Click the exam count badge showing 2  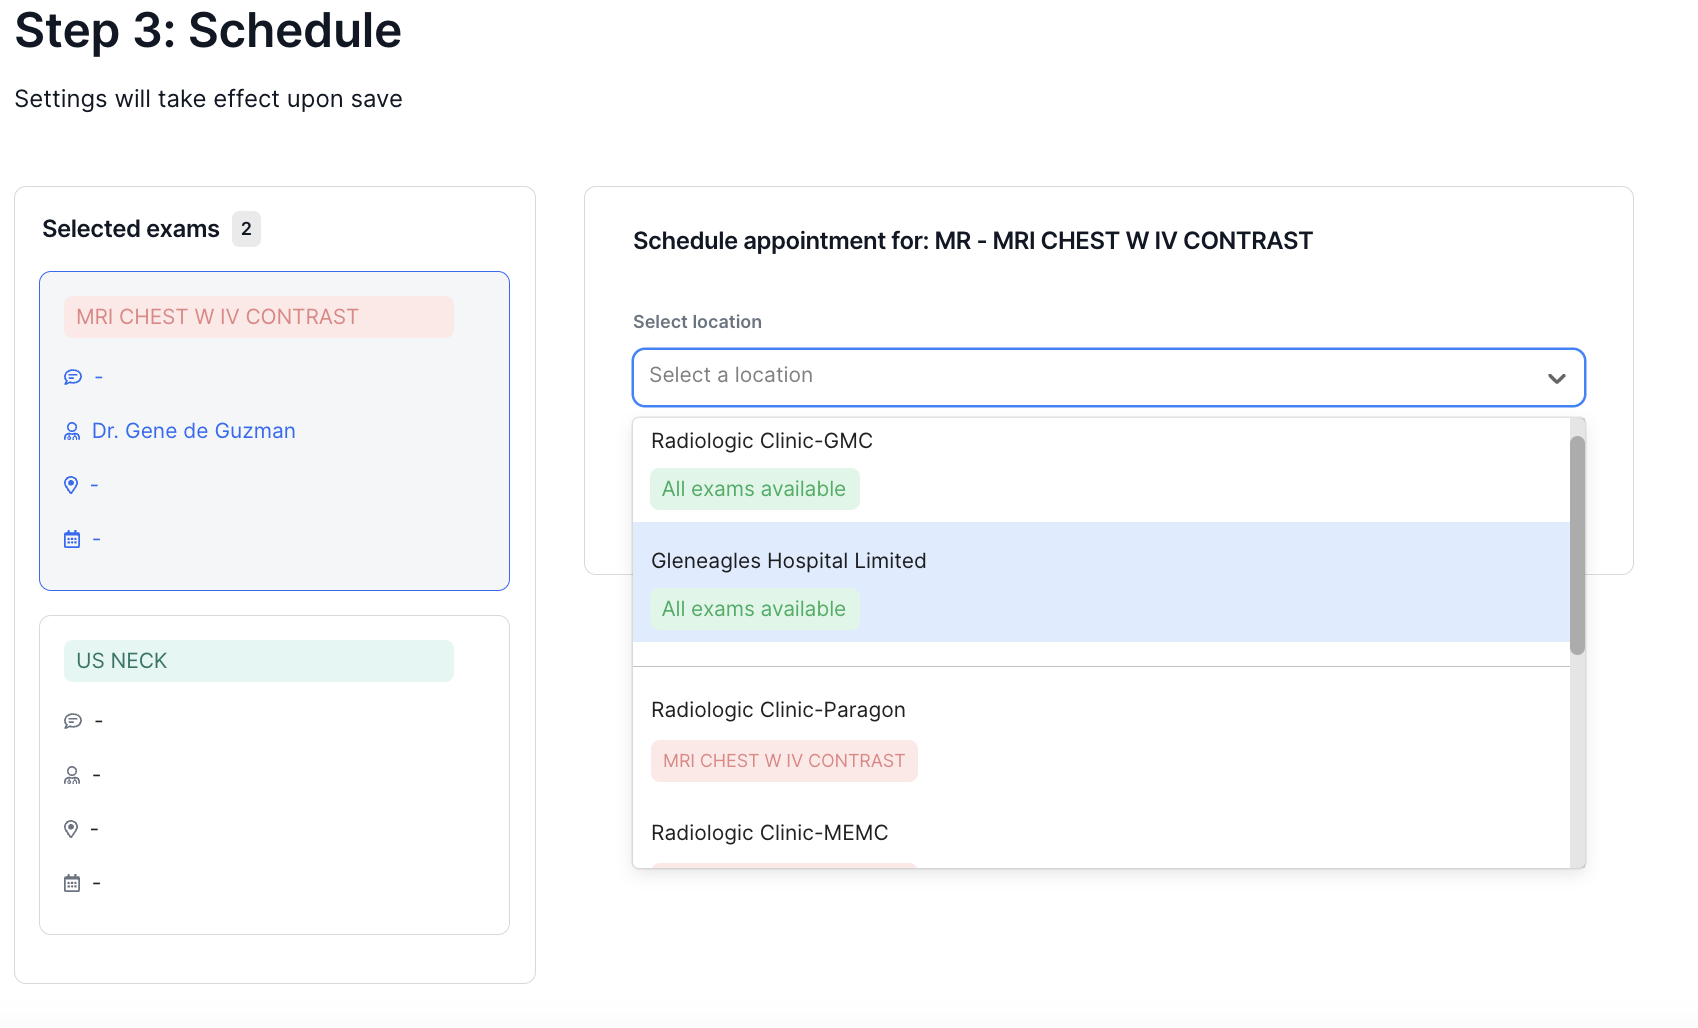point(246,229)
